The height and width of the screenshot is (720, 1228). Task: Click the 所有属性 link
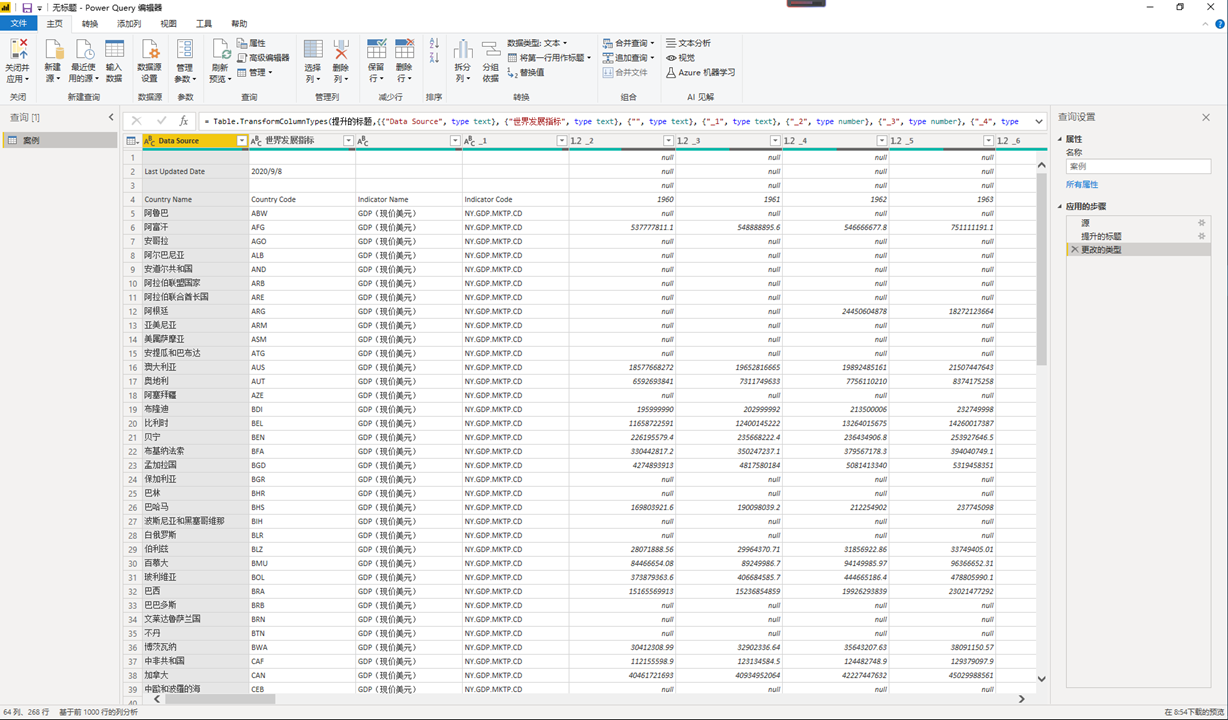(x=1081, y=185)
